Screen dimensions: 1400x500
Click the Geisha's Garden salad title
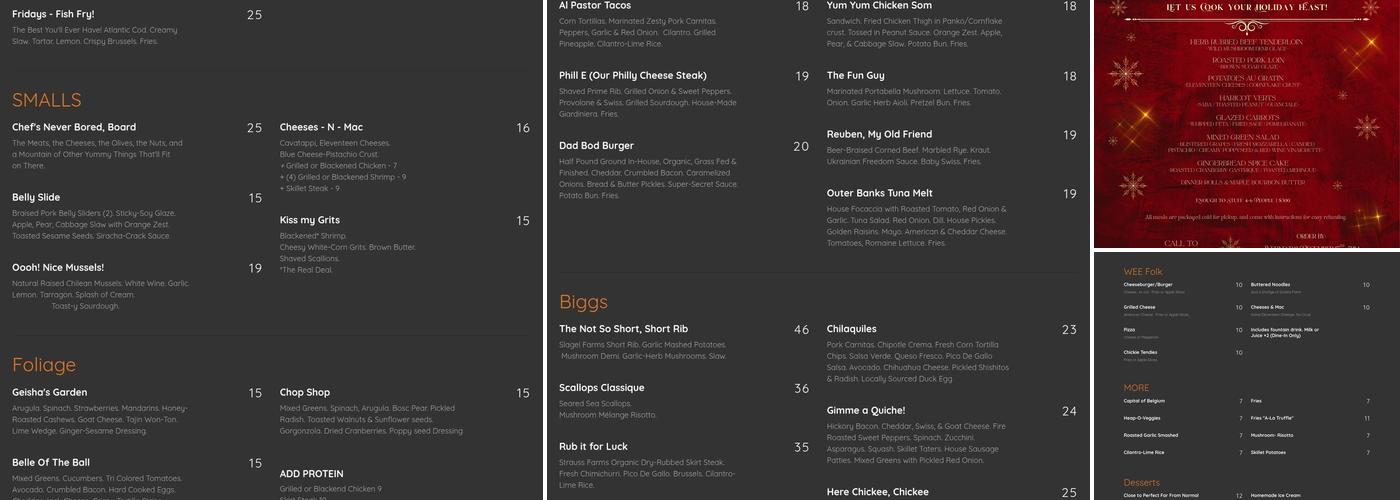(x=50, y=393)
